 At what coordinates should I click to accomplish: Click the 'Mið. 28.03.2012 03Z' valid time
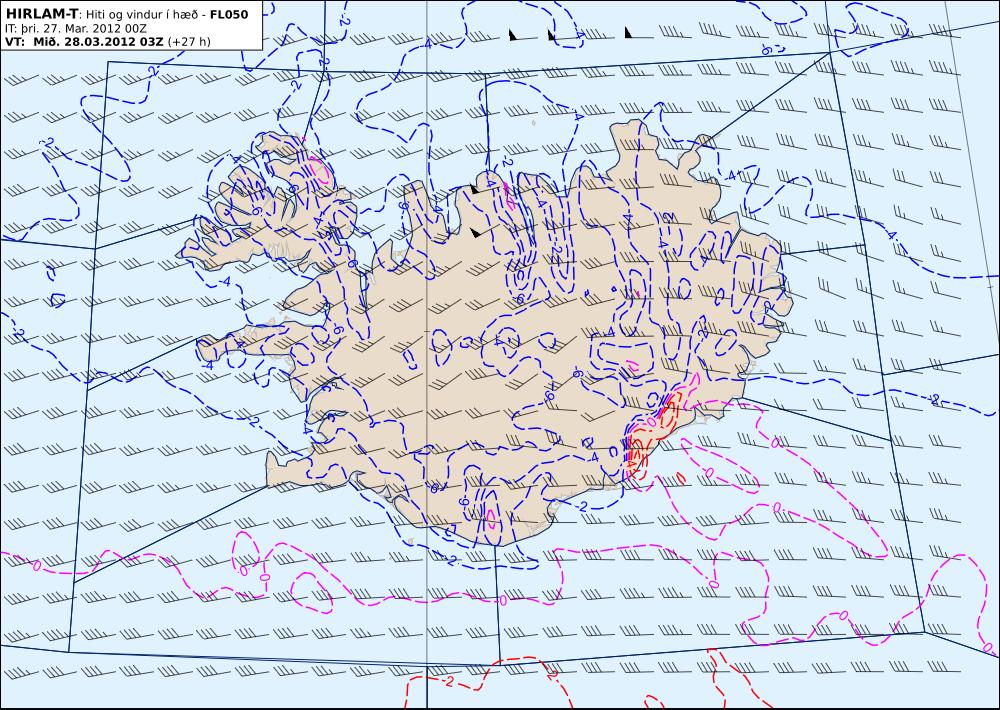pos(99,42)
